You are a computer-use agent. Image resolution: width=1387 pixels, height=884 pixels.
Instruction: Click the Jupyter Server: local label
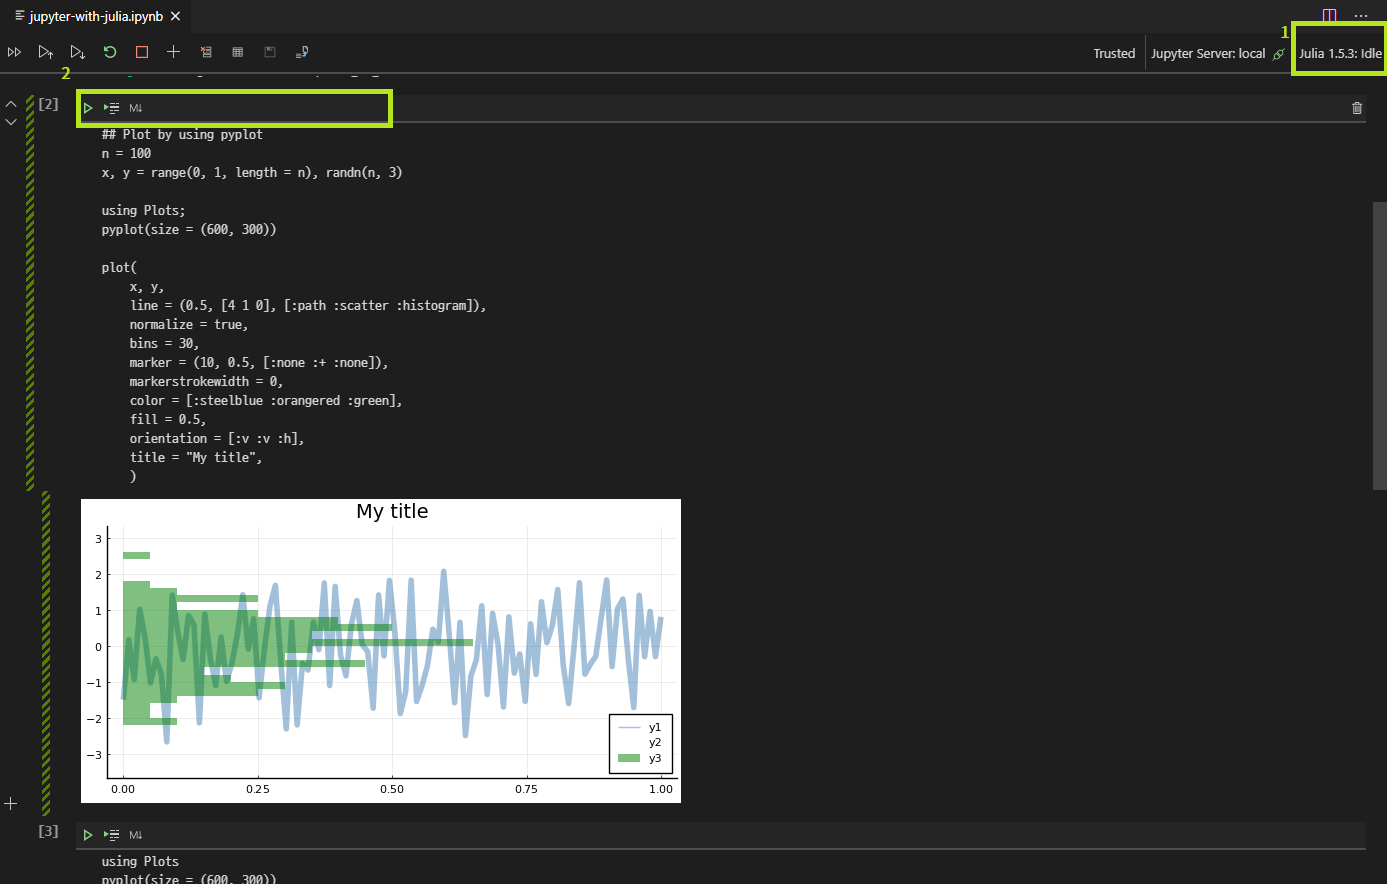[x=1208, y=54]
